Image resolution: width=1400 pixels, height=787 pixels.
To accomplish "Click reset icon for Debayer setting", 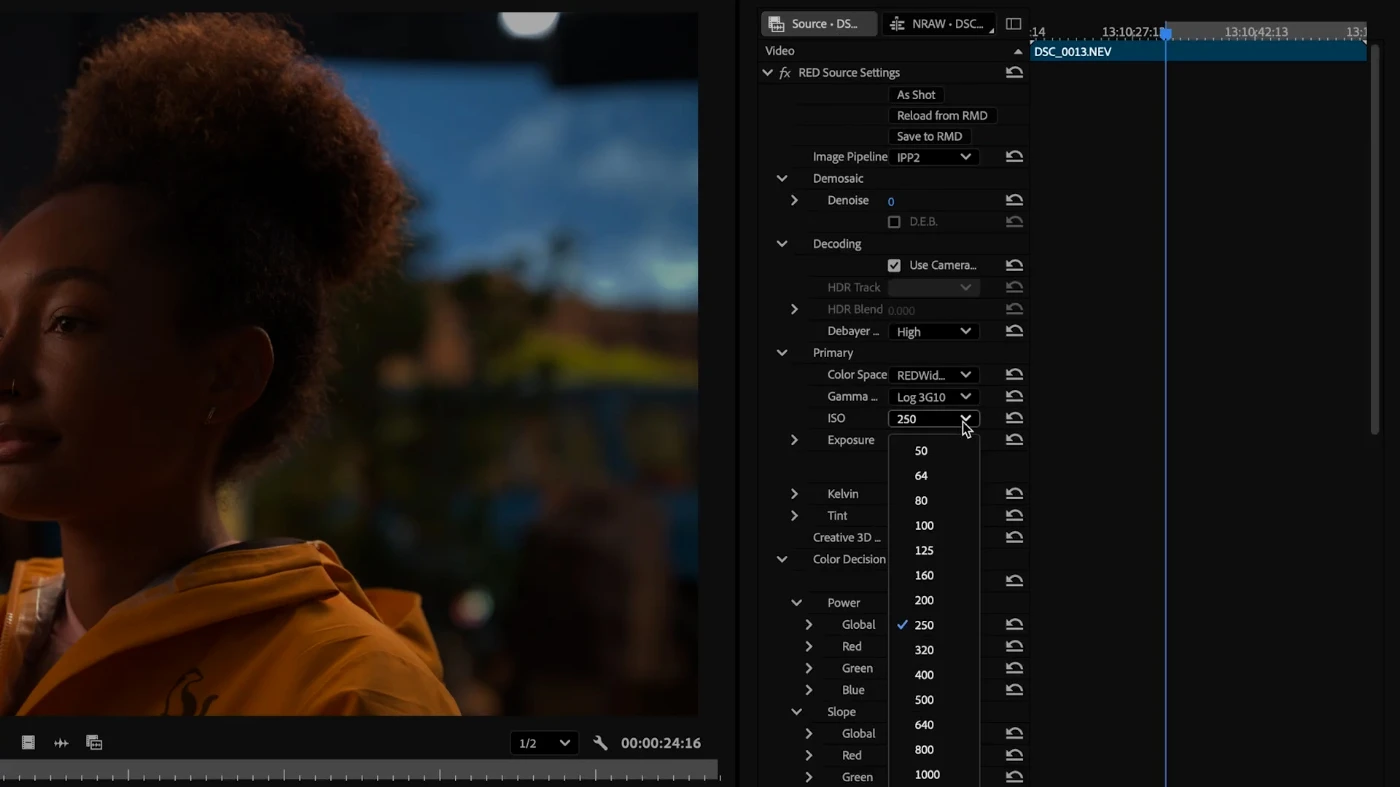I will tap(1014, 331).
